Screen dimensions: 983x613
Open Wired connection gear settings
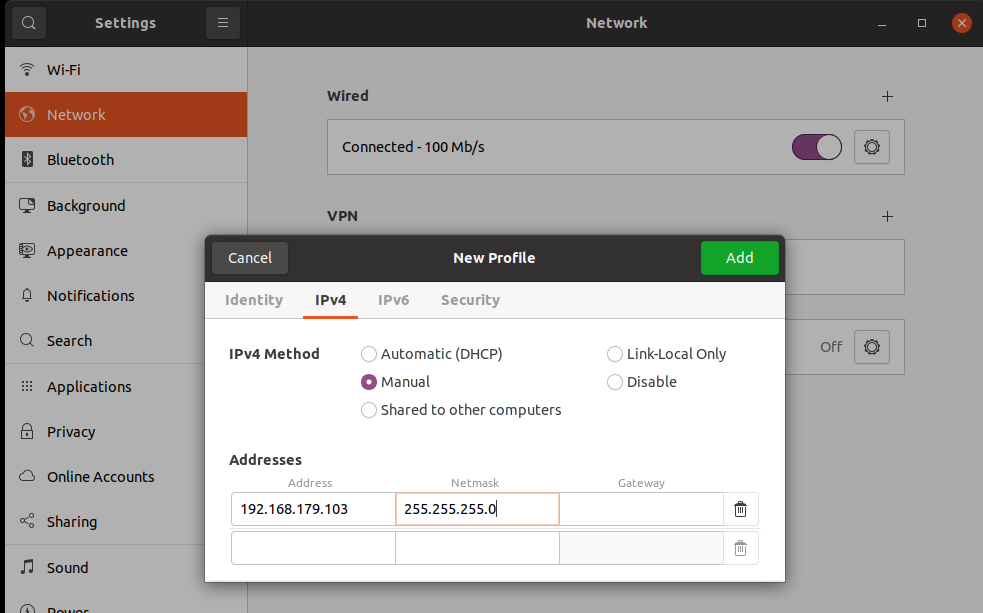(871, 147)
